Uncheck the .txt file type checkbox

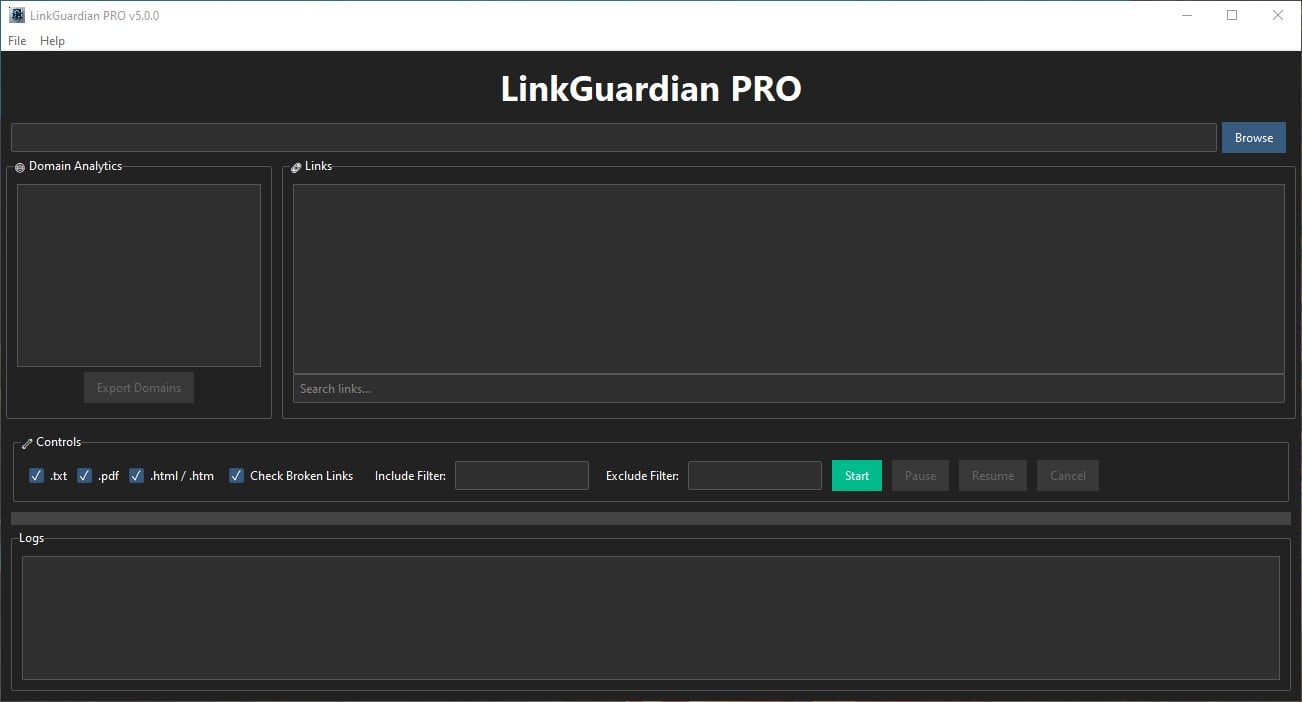tap(37, 476)
